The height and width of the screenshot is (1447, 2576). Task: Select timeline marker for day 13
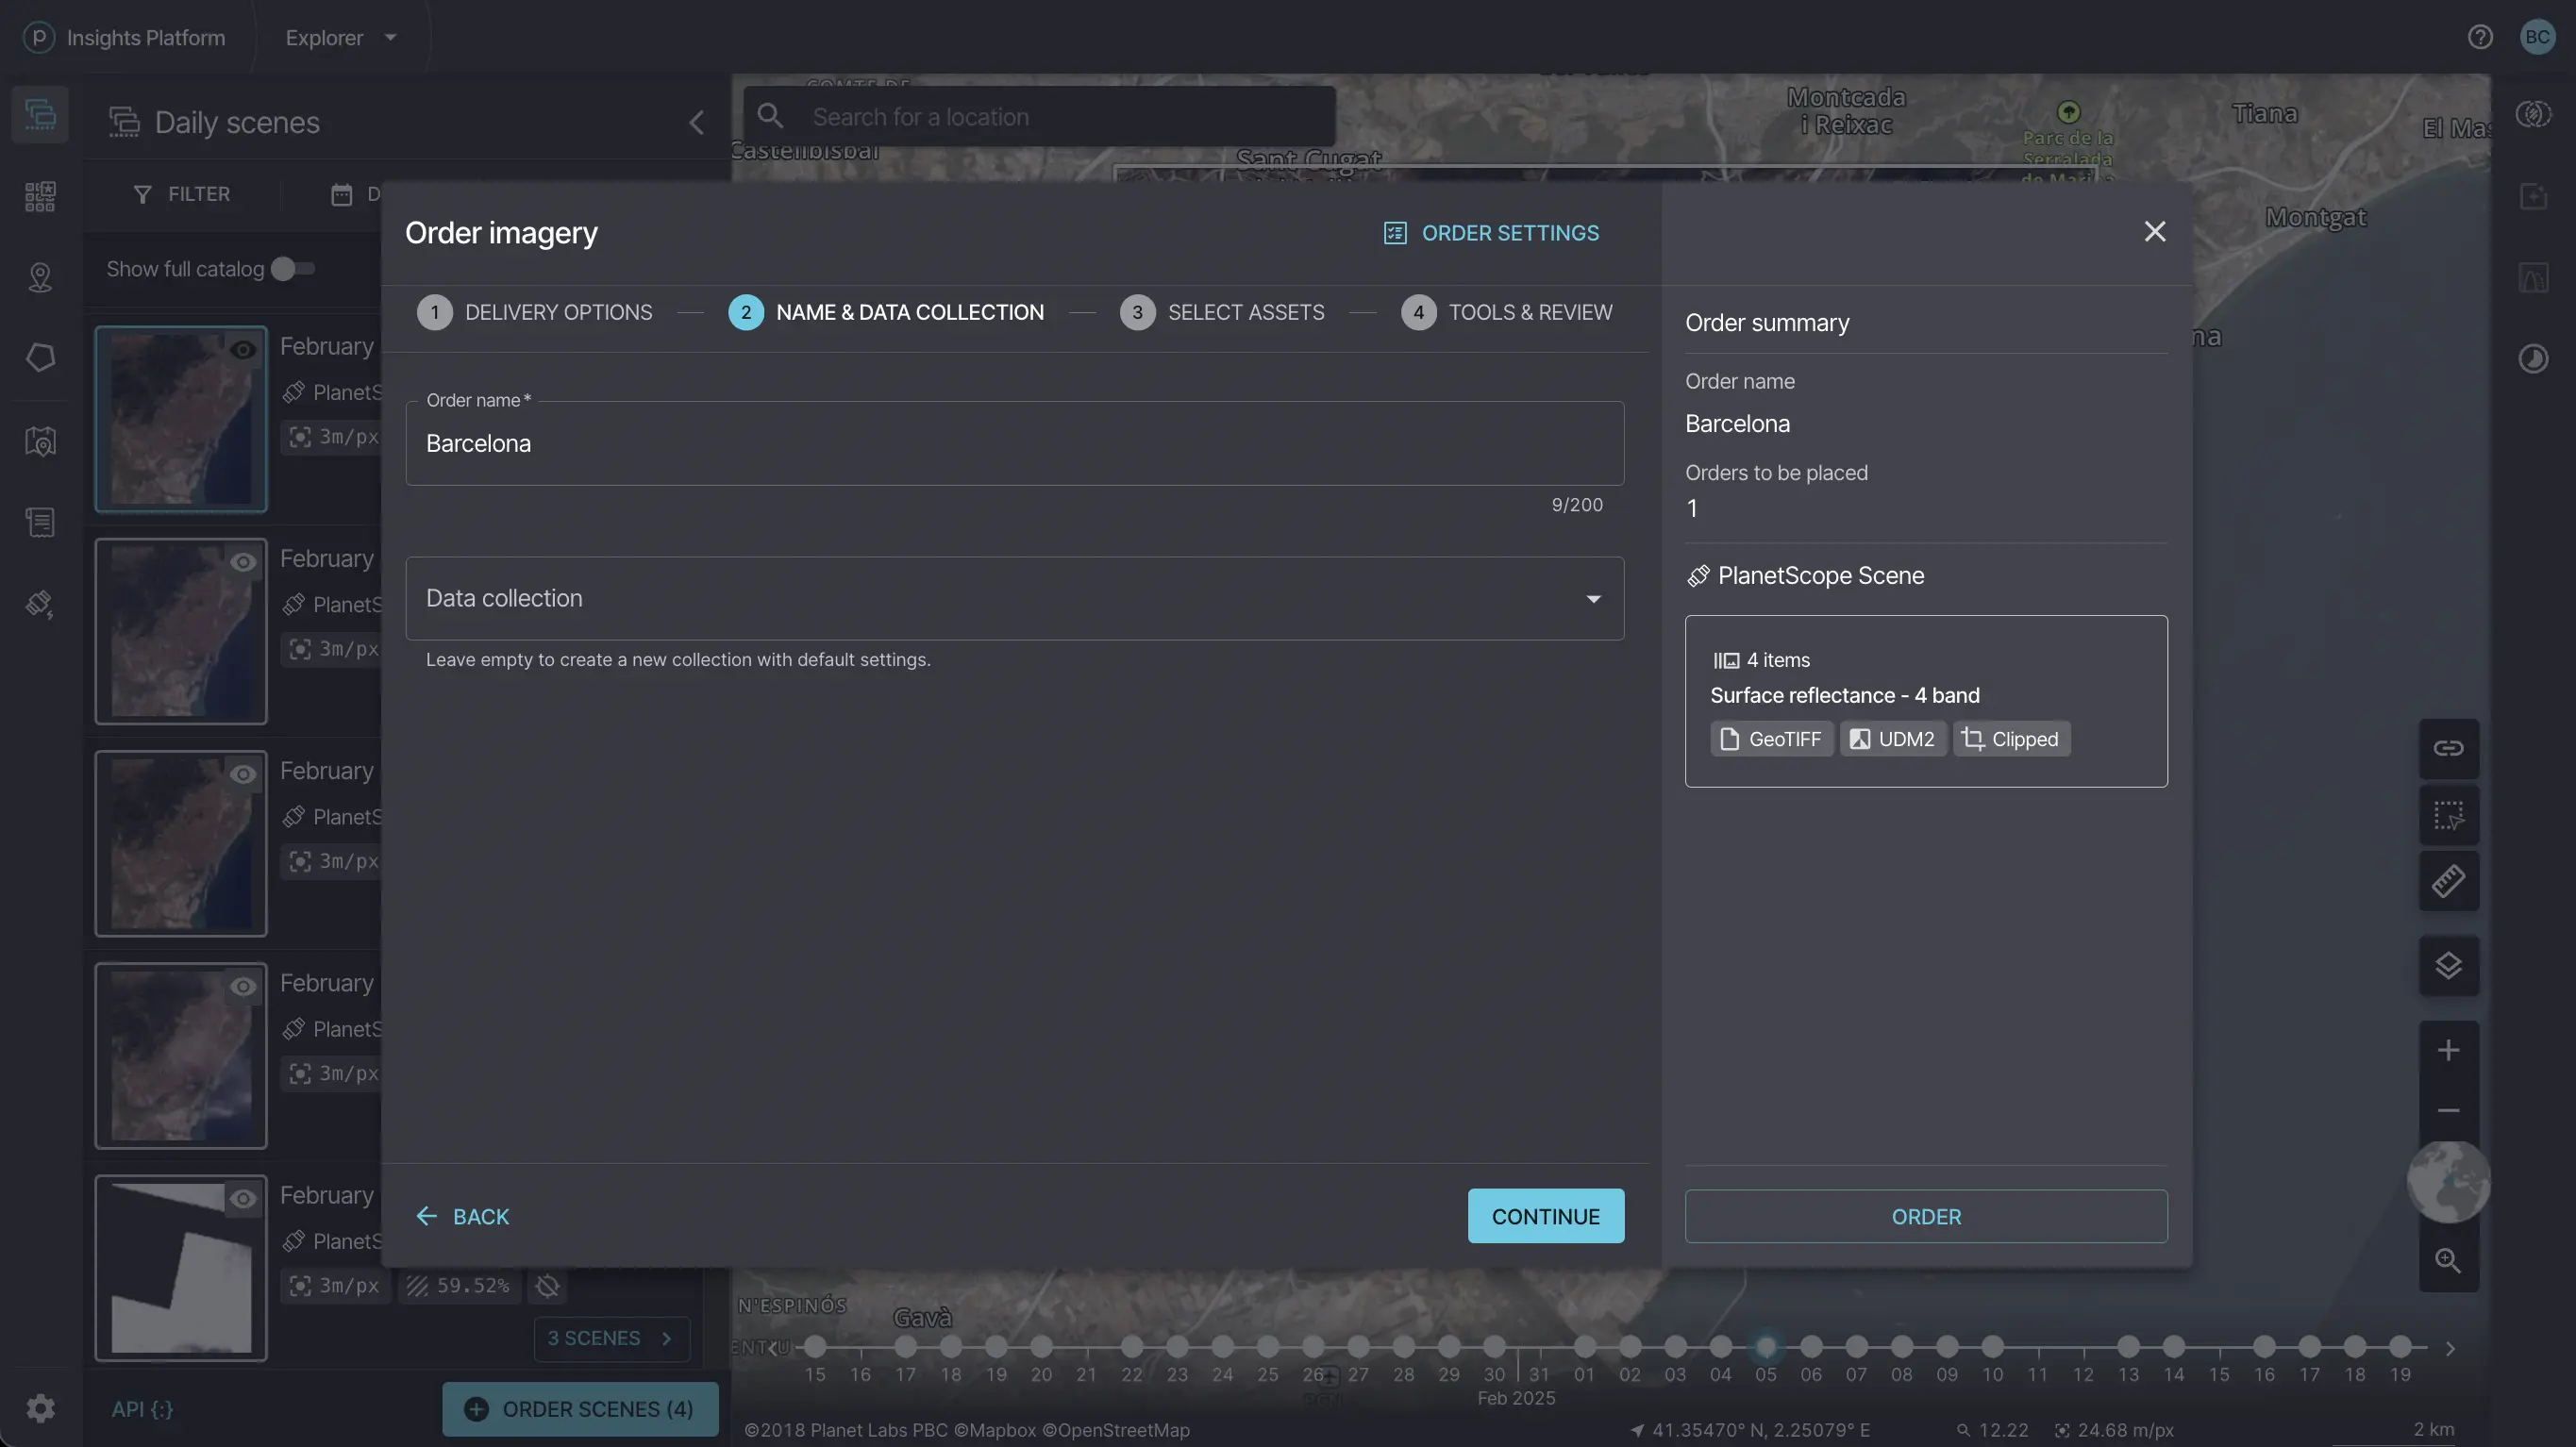2128,1346
